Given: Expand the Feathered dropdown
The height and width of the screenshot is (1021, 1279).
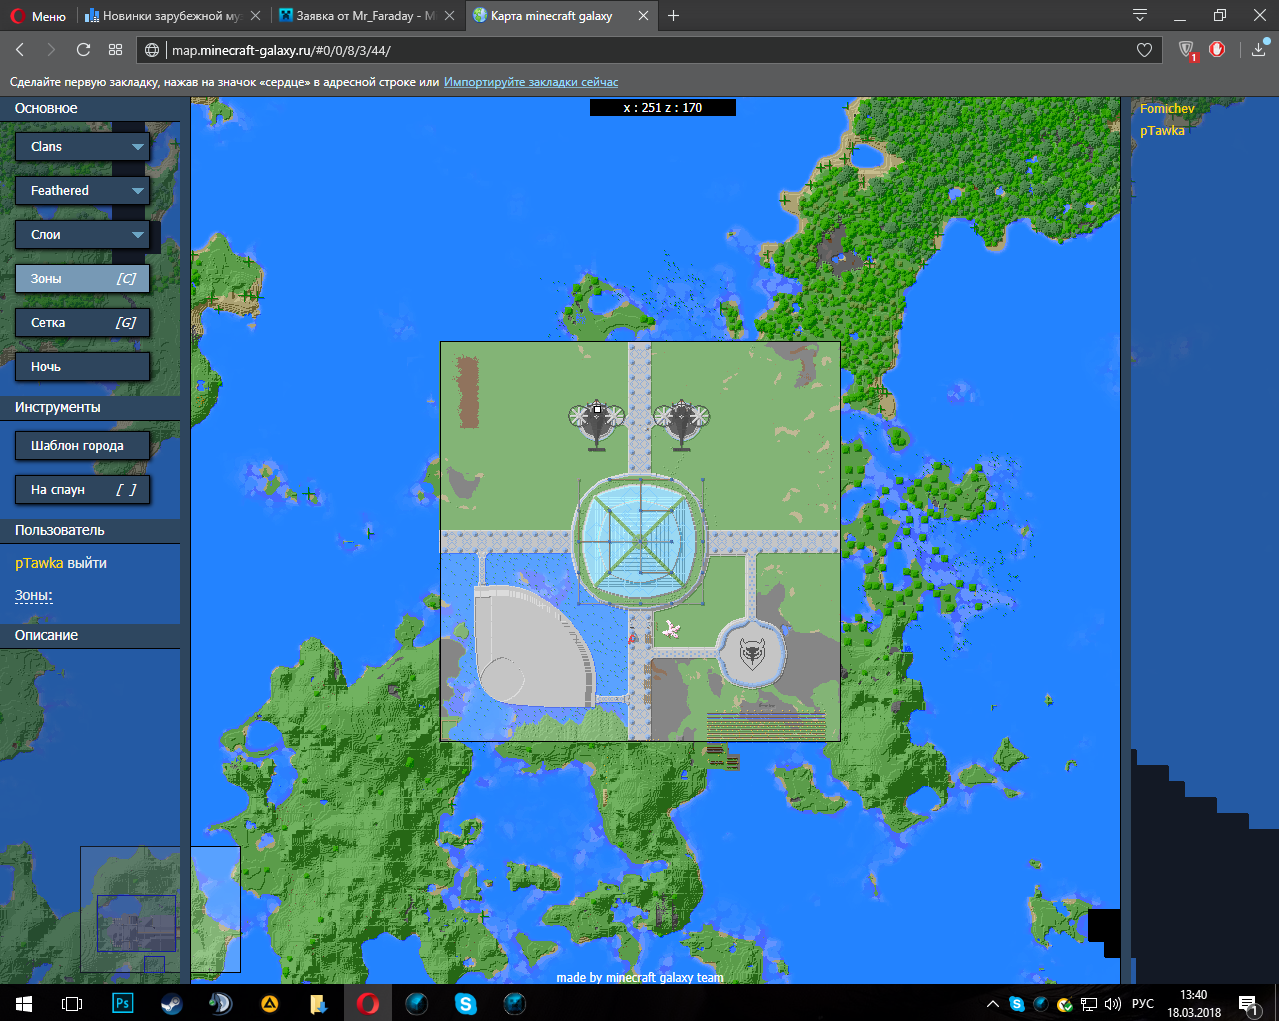Looking at the screenshot, I should (x=82, y=191).
